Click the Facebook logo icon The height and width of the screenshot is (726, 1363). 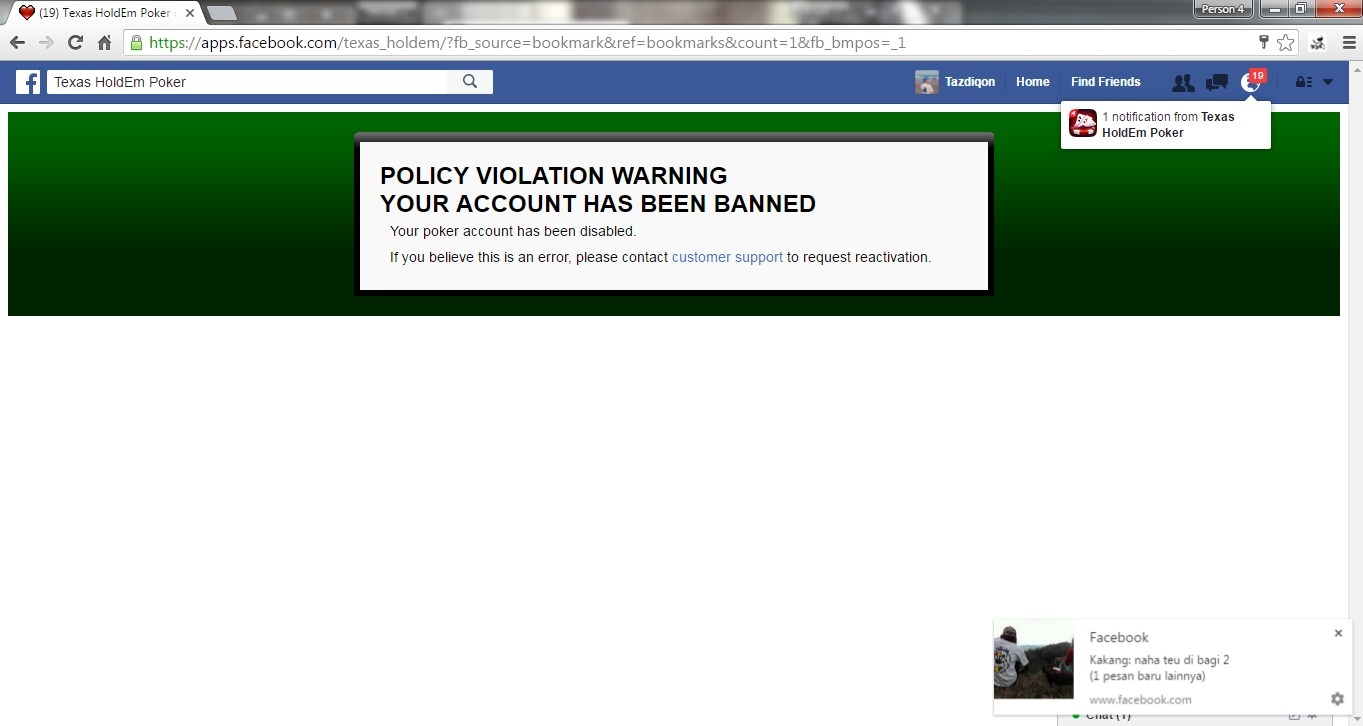28,82
